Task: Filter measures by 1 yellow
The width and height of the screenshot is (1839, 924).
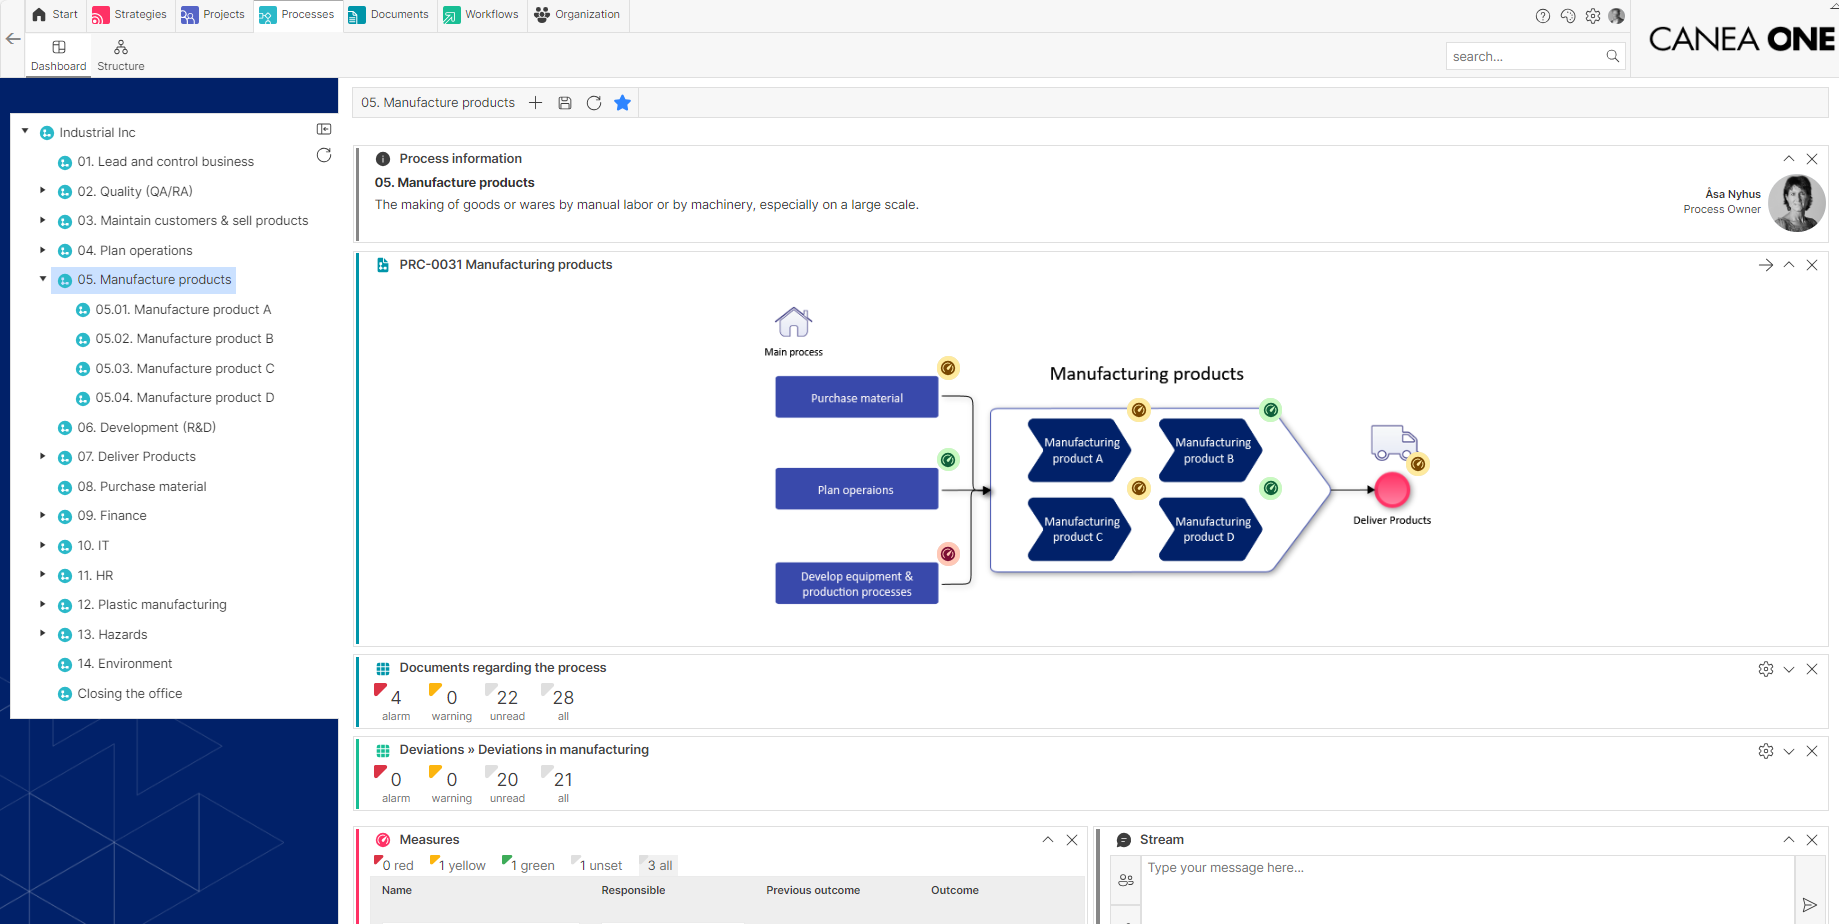Action: [x=458, y=865]
